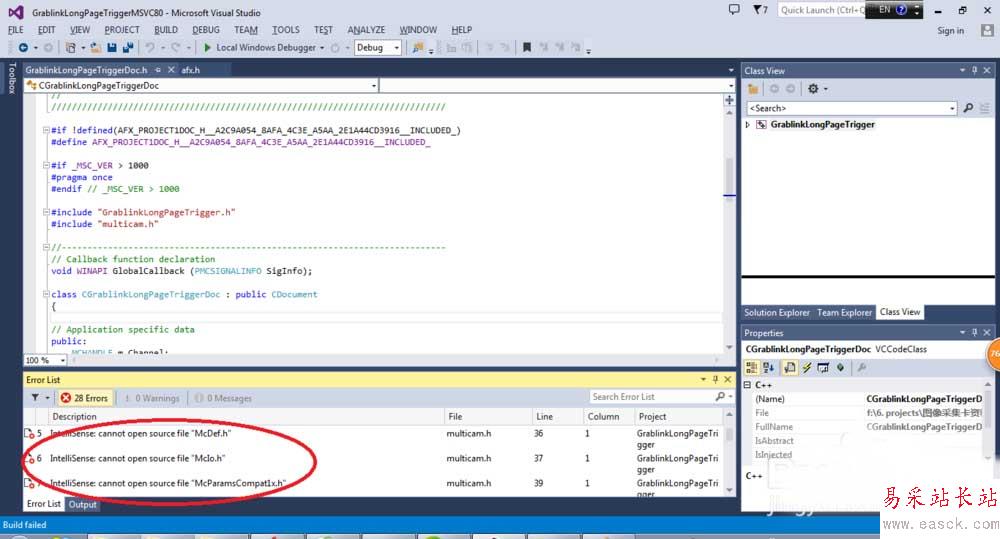The width and height of the screenshot is (1000, 539).
Task: Expand the GrablinkLongPageTrigger tree node
Action: tap(748, 125)
